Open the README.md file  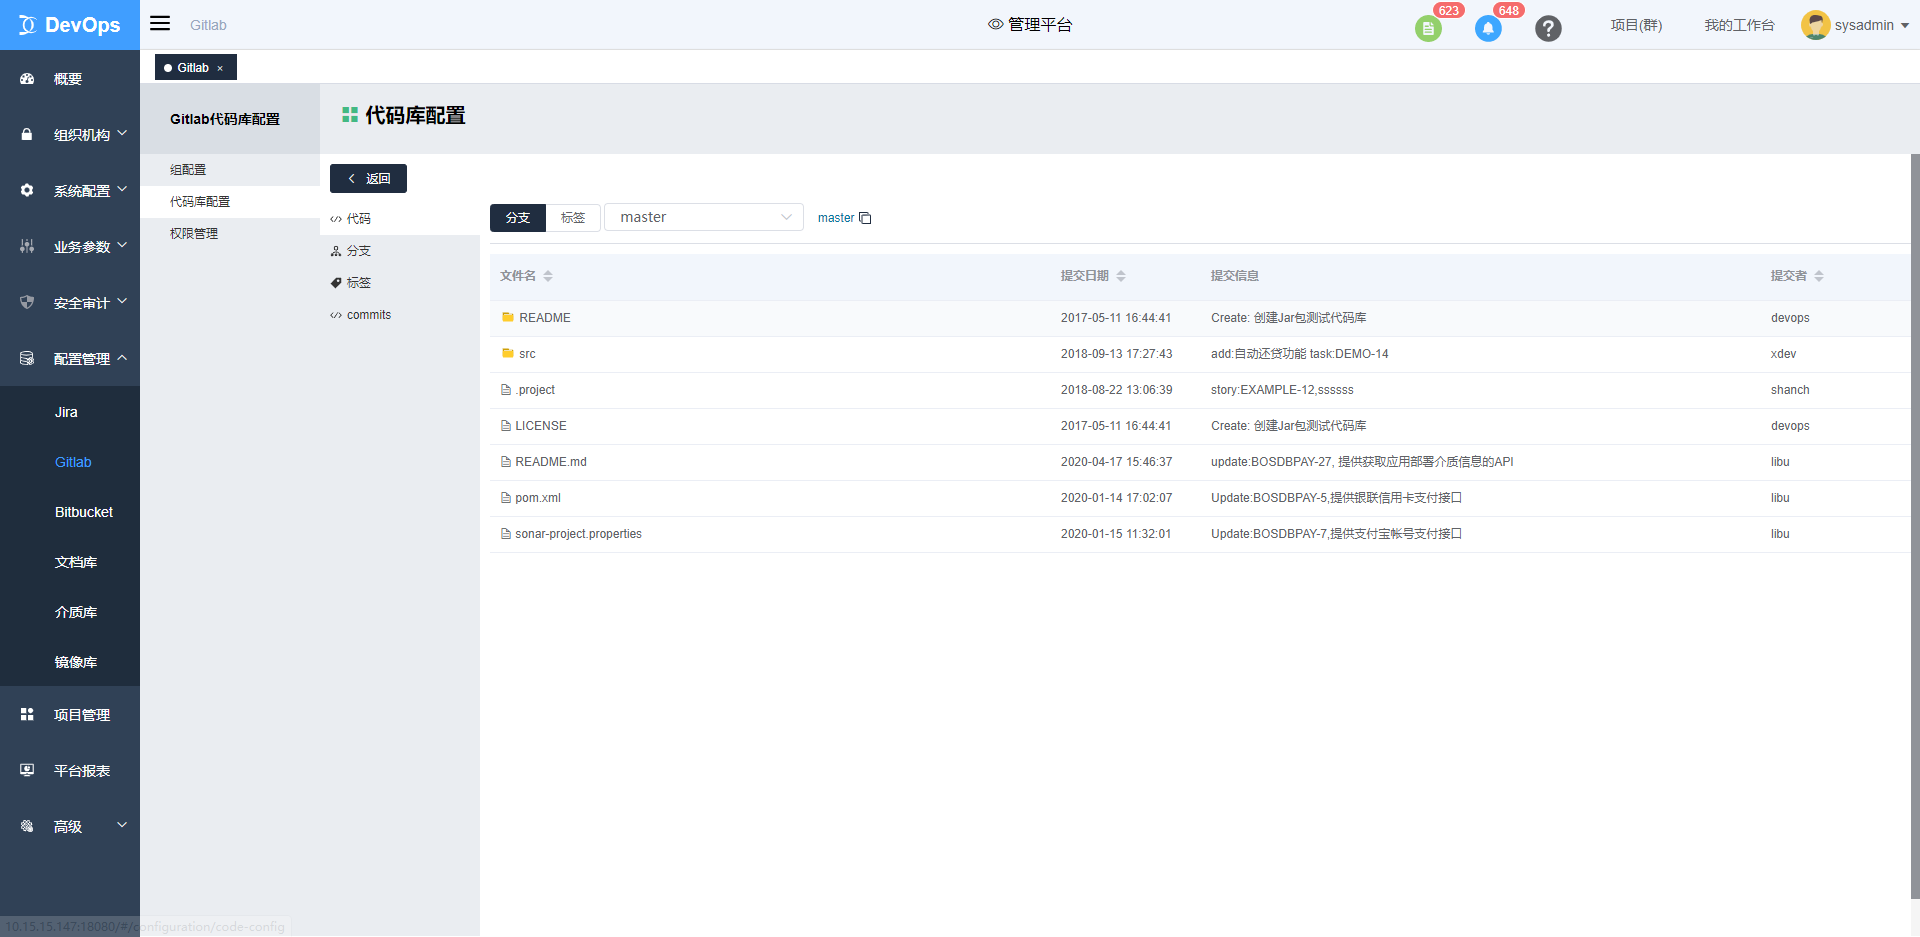coord(551,462)
